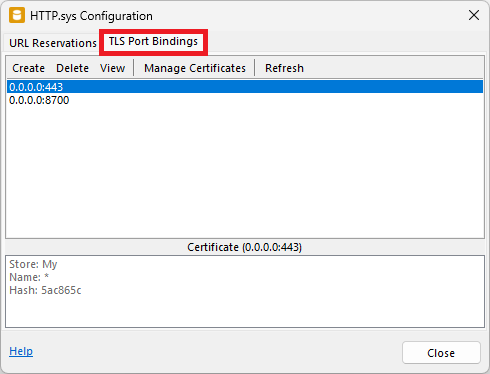Select the 0.0.0.0:443 binding

click(245, 87)
